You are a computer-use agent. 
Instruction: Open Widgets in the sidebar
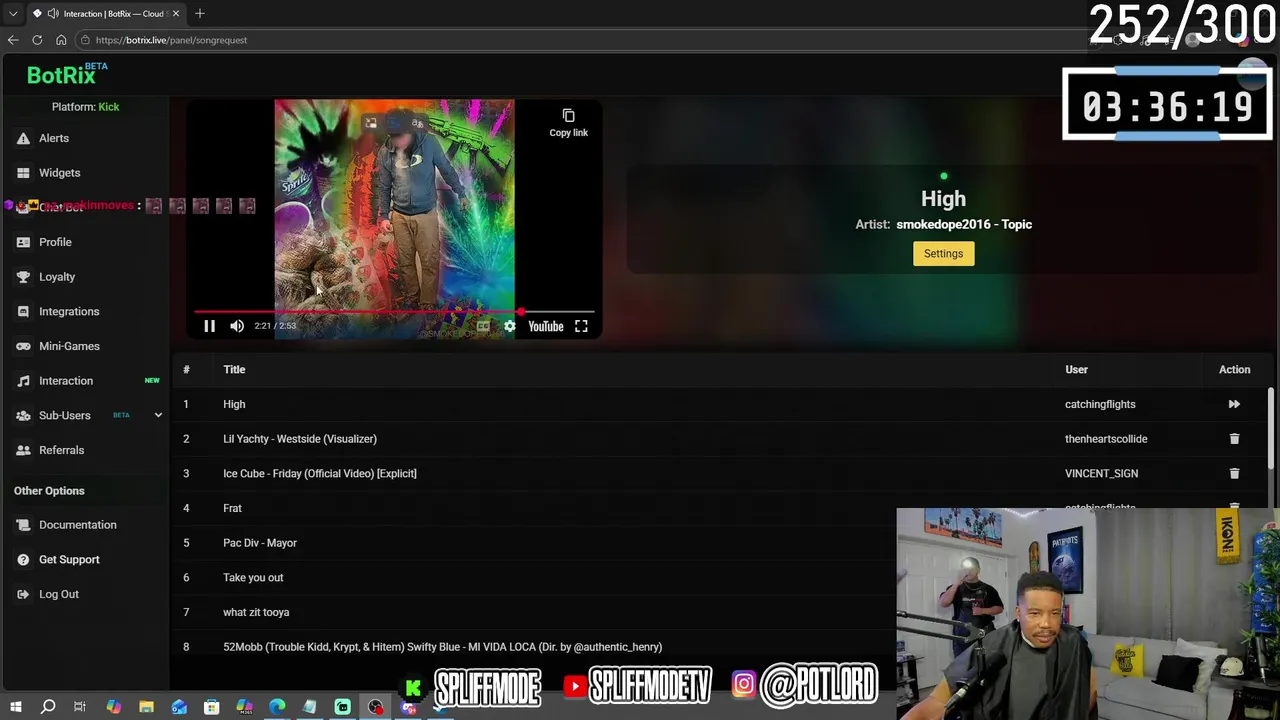pos(59,173)
